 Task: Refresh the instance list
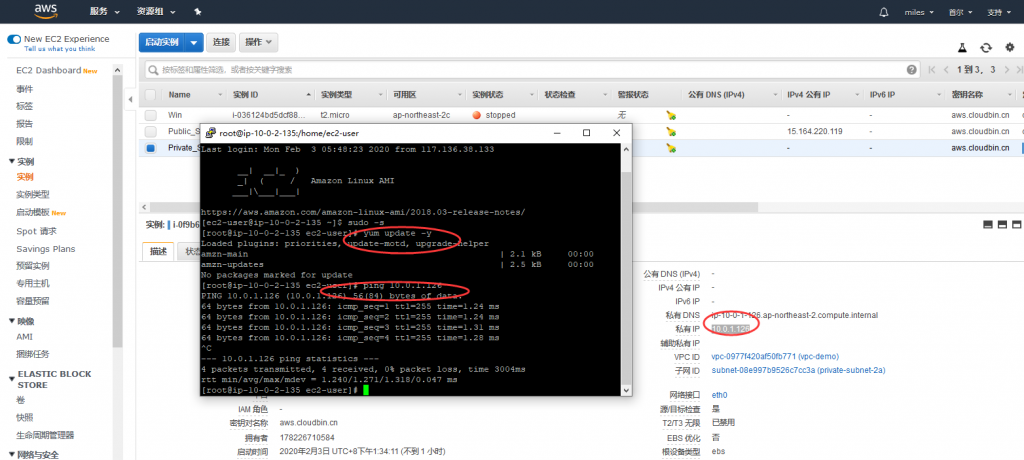(x=985, y=47)
